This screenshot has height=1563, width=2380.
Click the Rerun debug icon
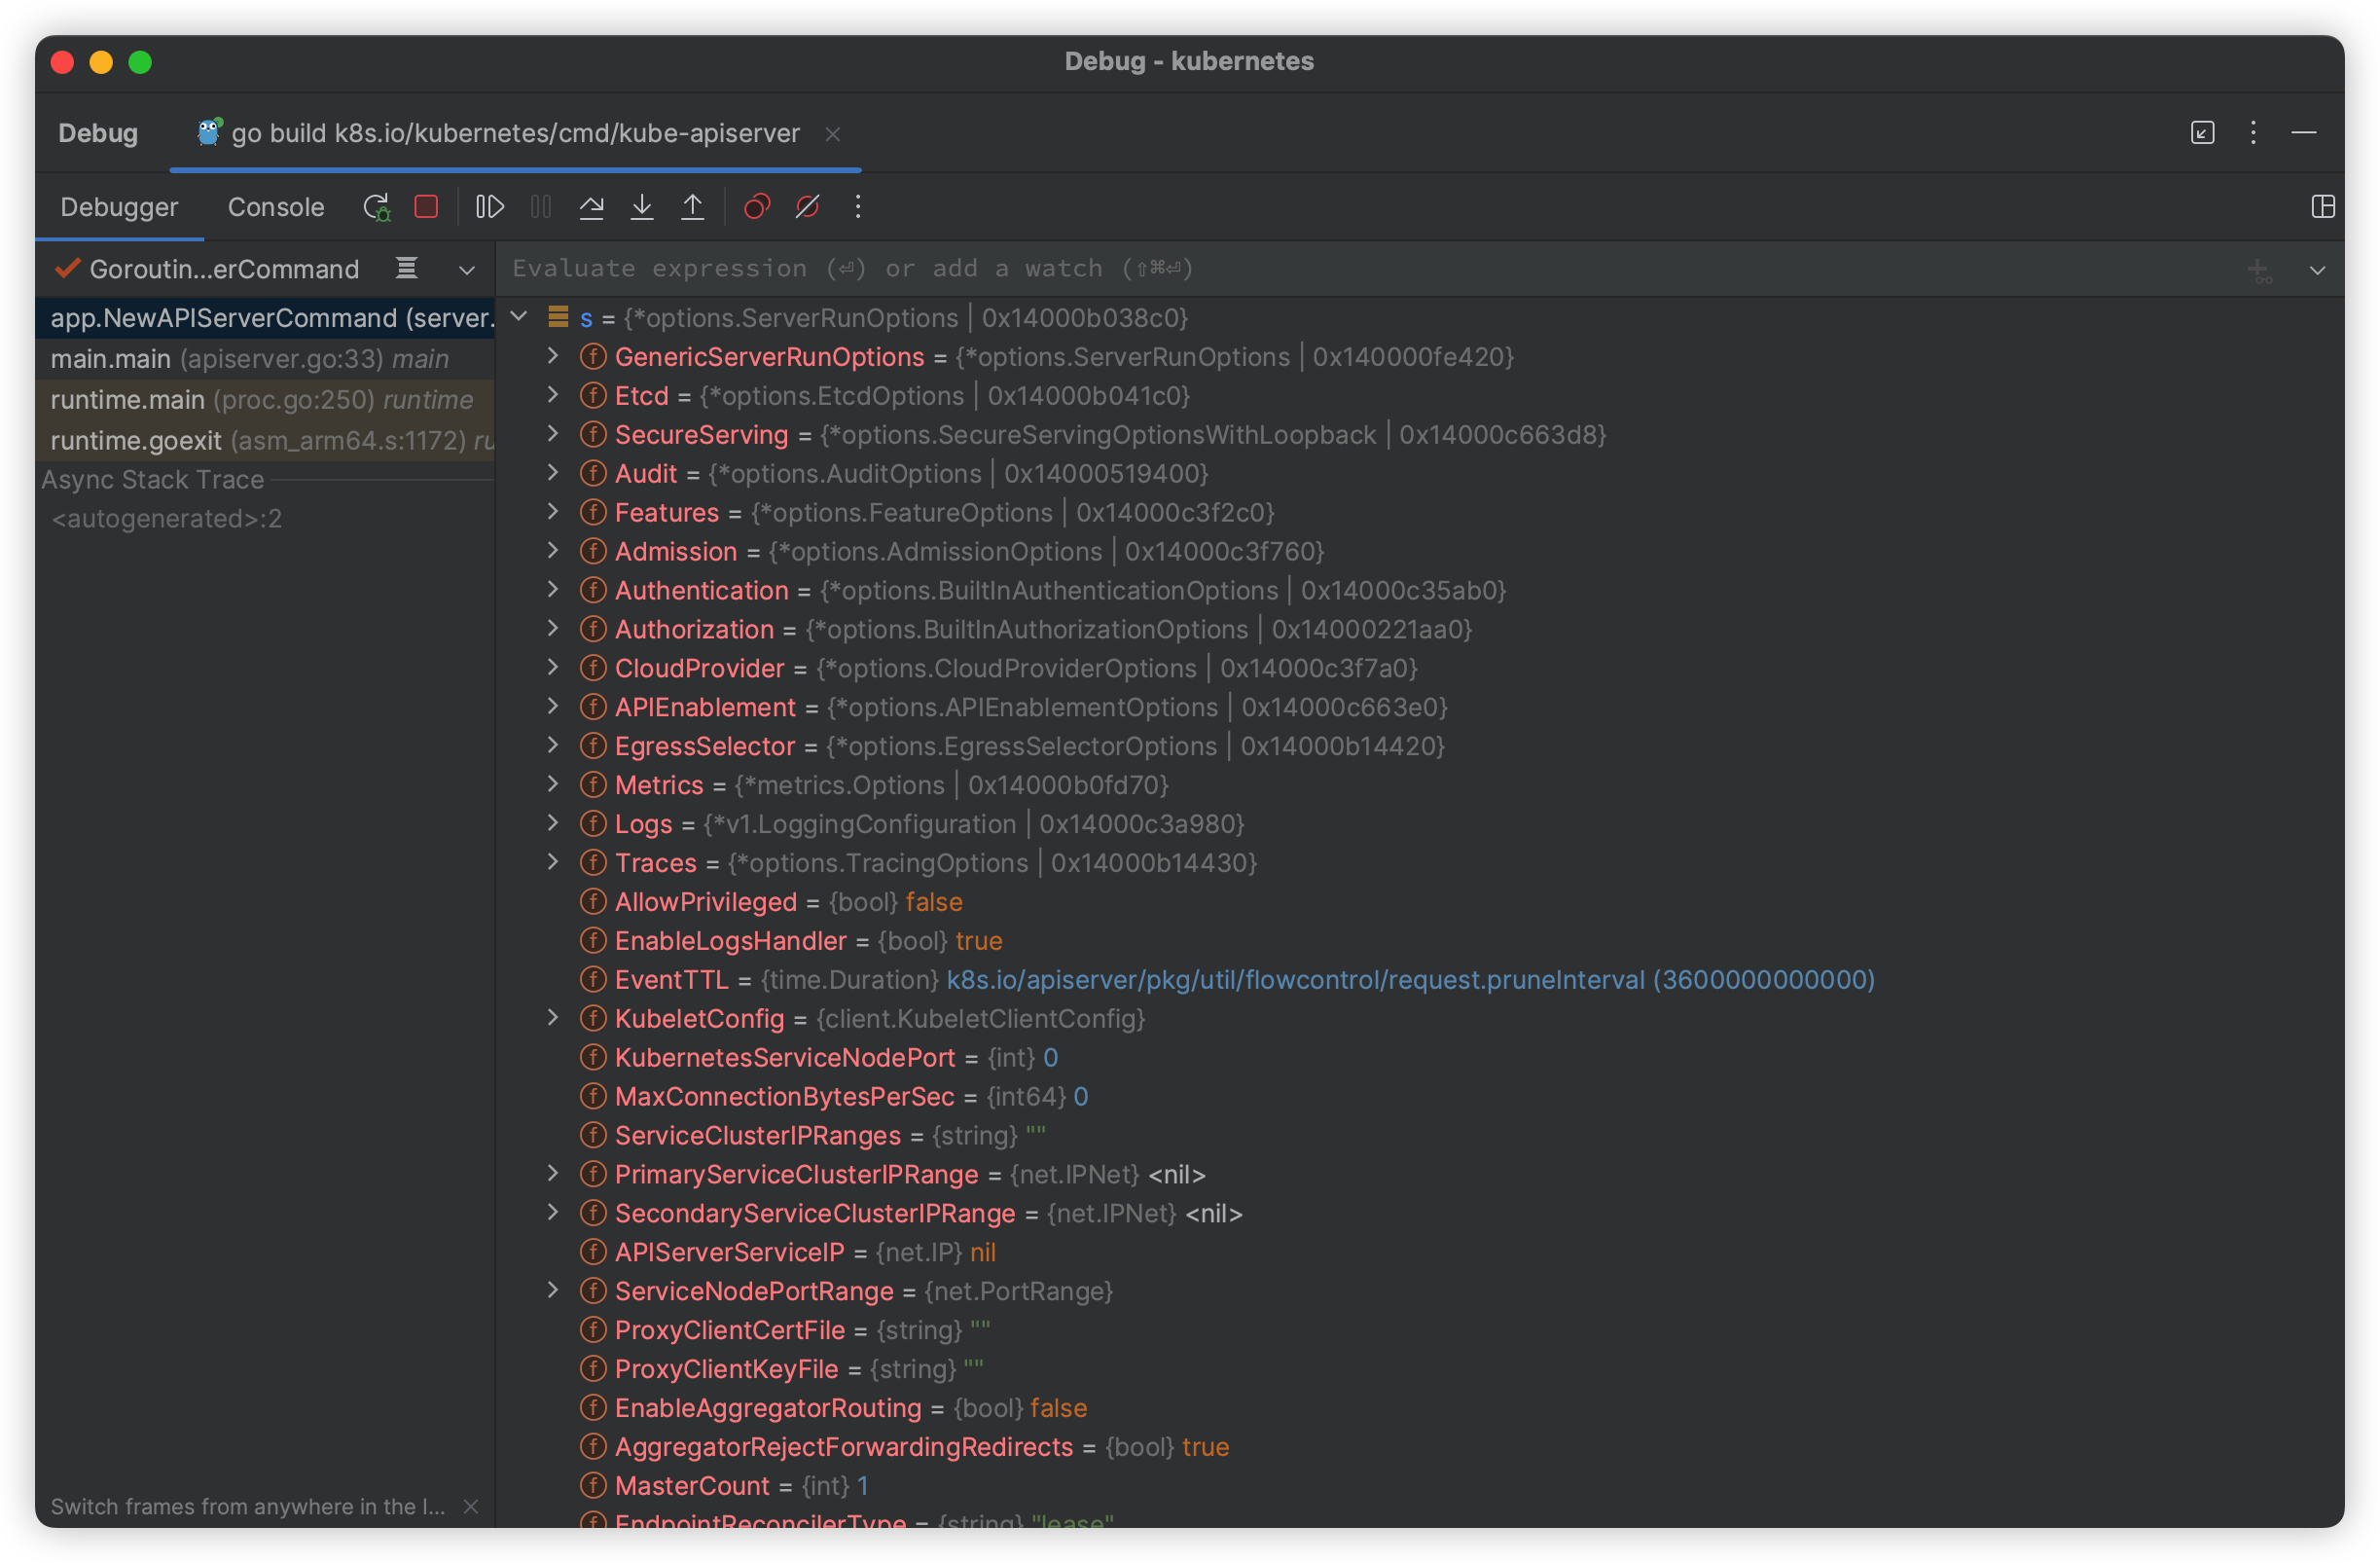tap(376, 207)
